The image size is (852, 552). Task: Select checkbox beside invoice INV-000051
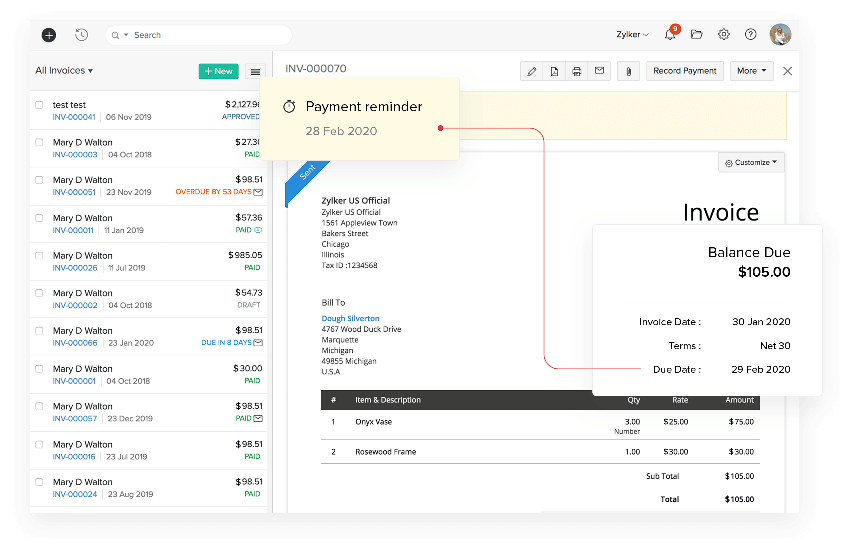point(40,180)
